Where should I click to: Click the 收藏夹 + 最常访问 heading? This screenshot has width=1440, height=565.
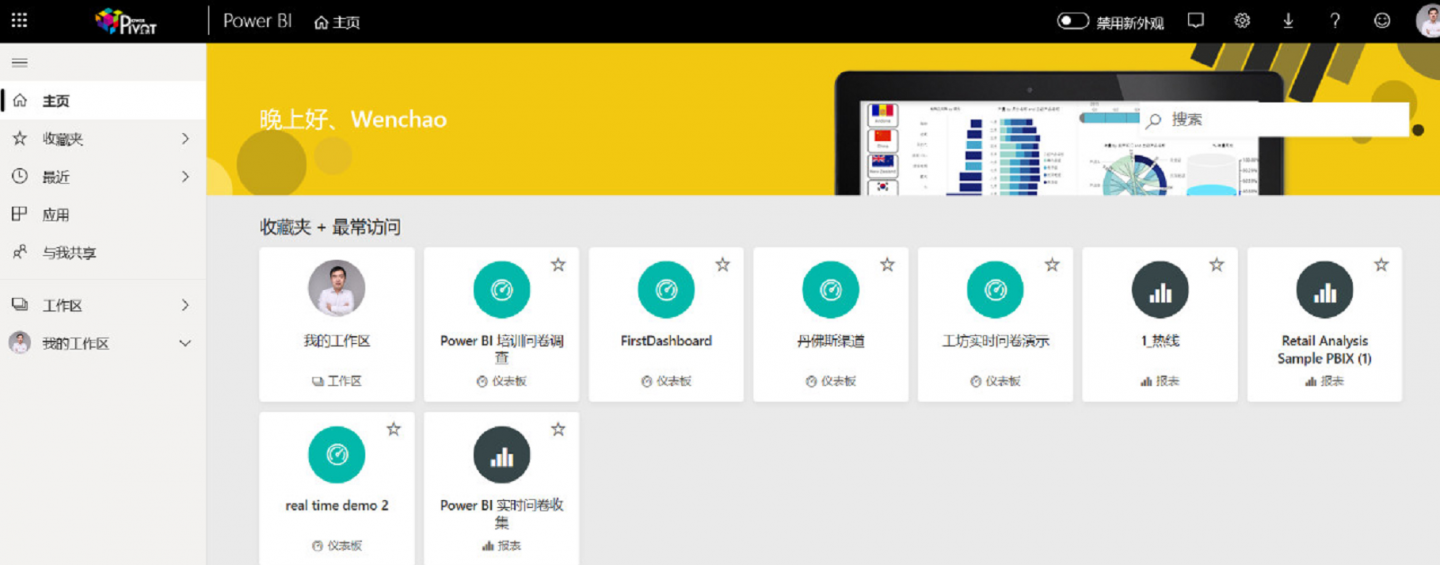[x=330, y=228]
